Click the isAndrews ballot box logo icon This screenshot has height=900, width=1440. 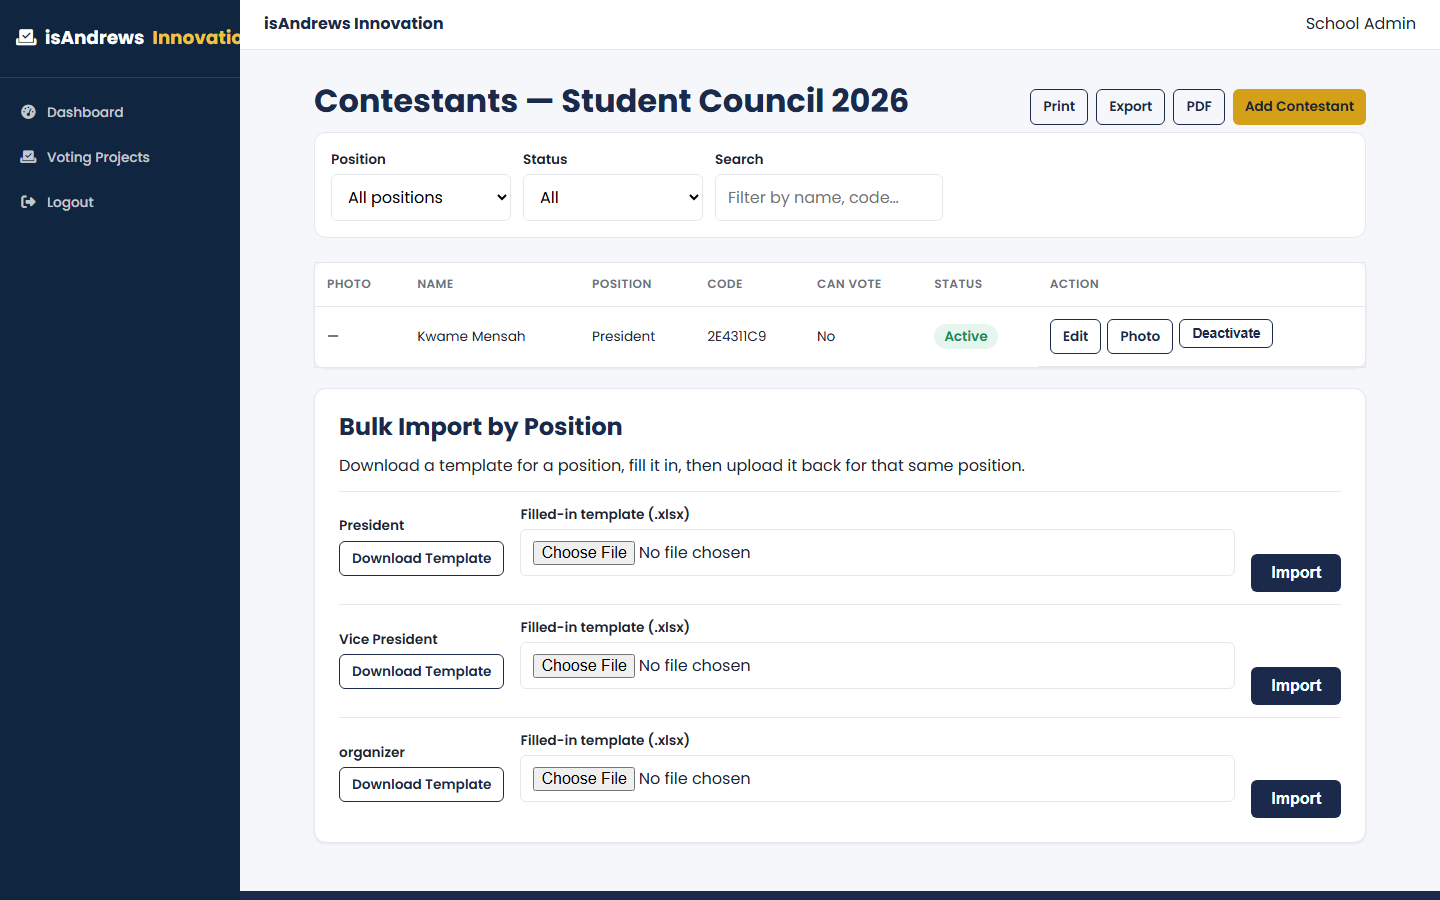[x=26, y=37]
